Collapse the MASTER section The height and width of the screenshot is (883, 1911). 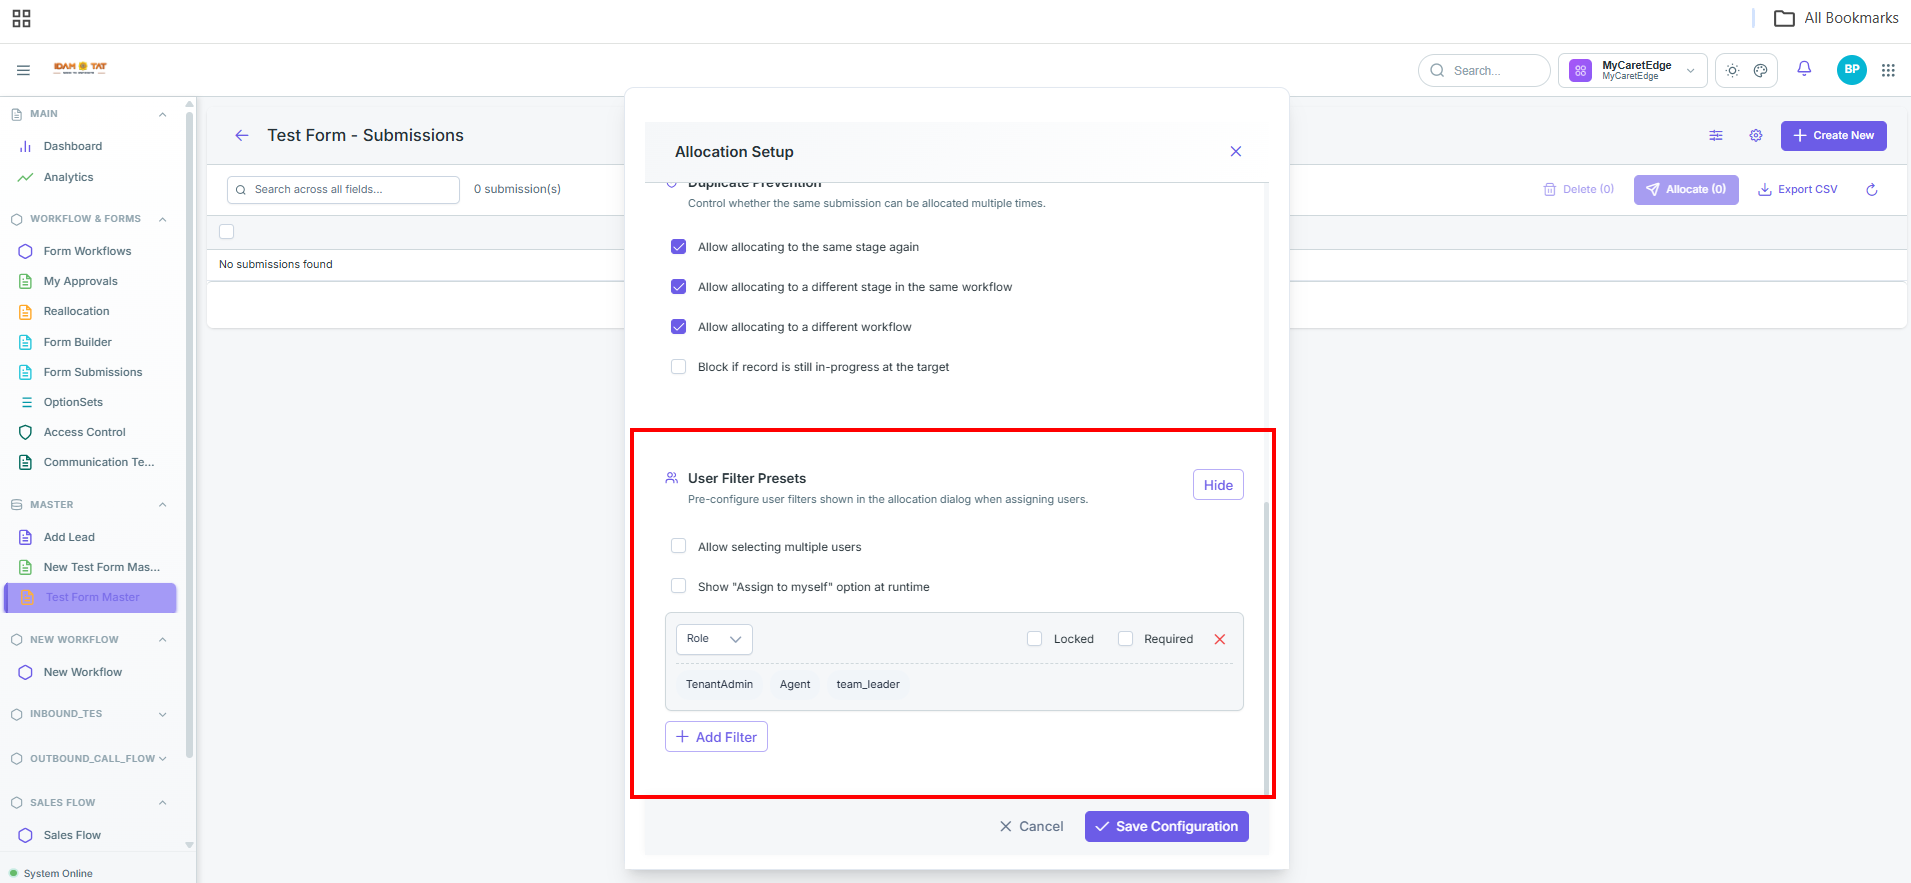[162, 505]
